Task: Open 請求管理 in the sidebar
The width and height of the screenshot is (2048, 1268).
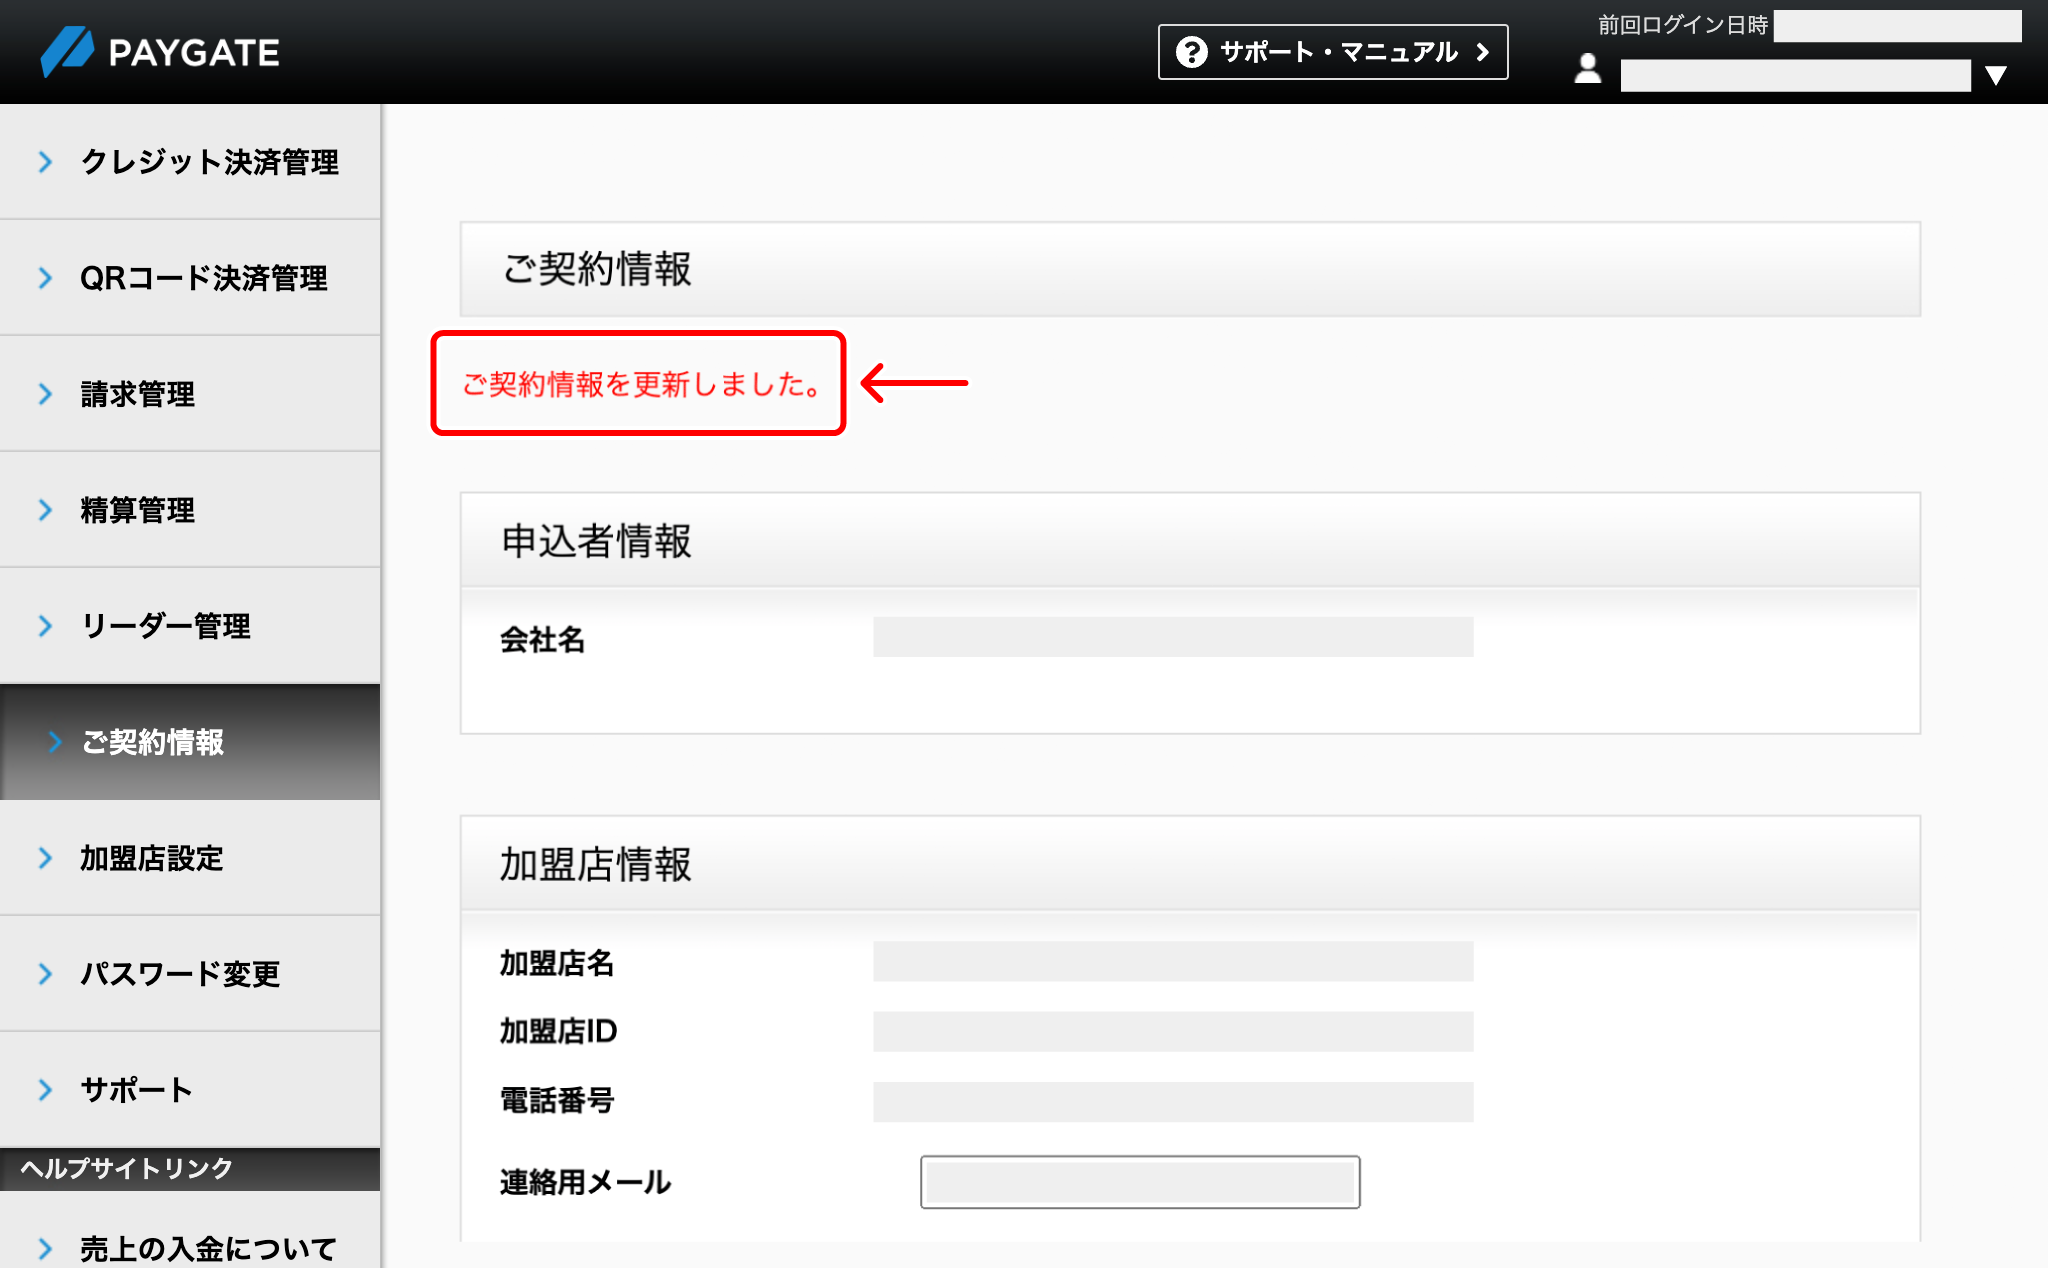Action: [190, 394]
